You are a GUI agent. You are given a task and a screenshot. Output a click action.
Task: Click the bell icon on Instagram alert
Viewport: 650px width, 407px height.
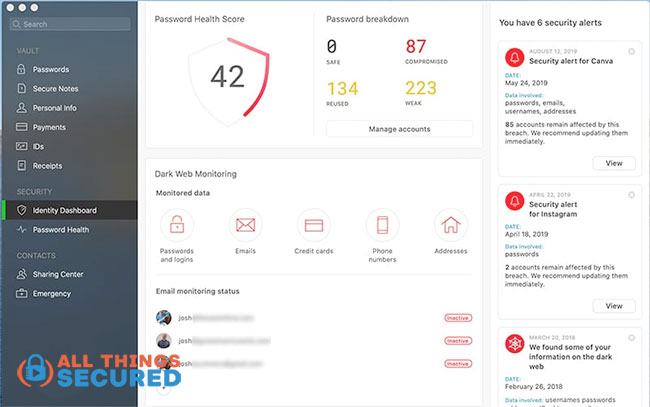click(x=514, y=201)
